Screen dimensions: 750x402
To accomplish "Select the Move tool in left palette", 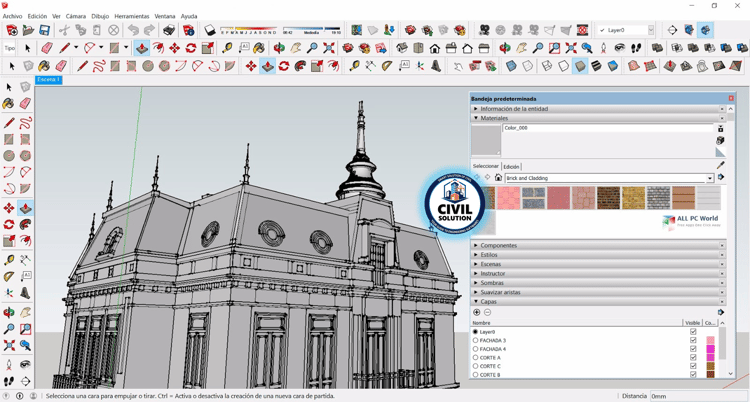I will [9, 208].
